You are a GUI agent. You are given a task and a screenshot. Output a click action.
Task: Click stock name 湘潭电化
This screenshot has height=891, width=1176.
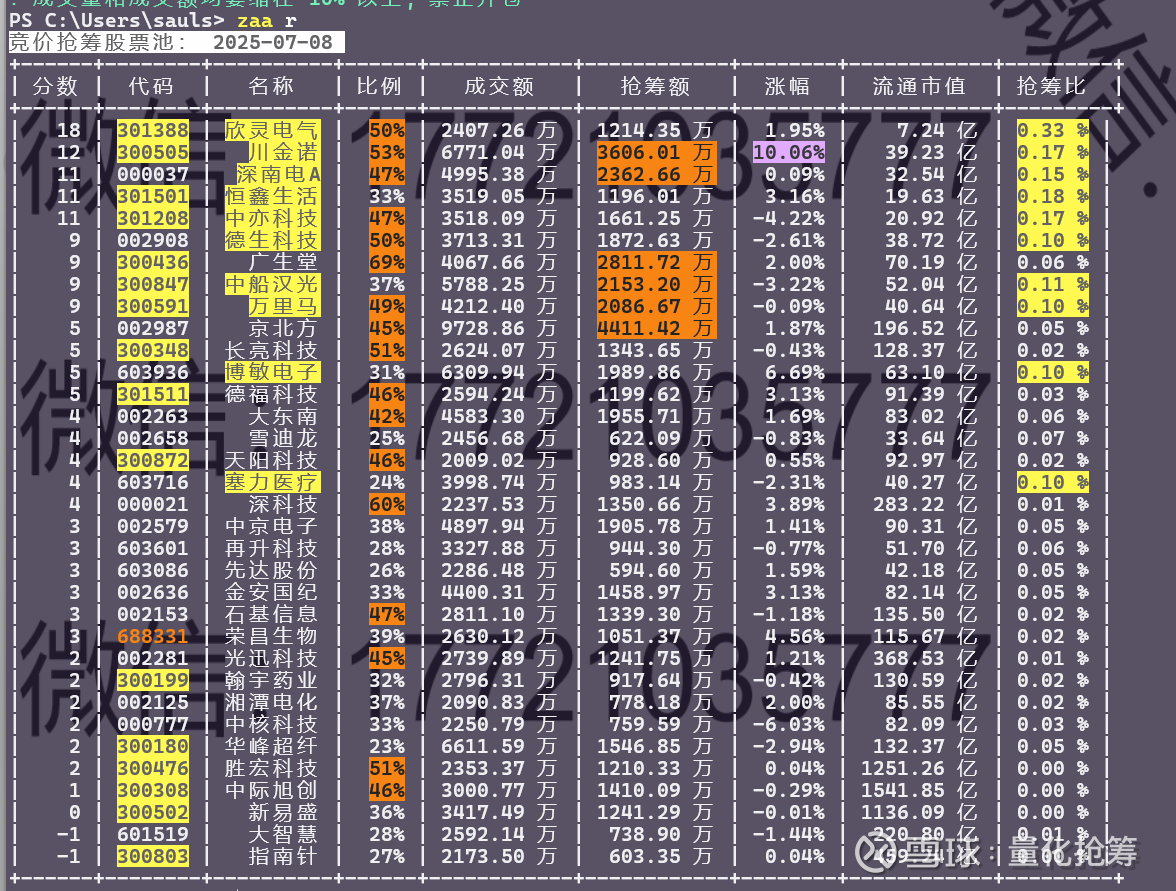click(x=272, y=703)
